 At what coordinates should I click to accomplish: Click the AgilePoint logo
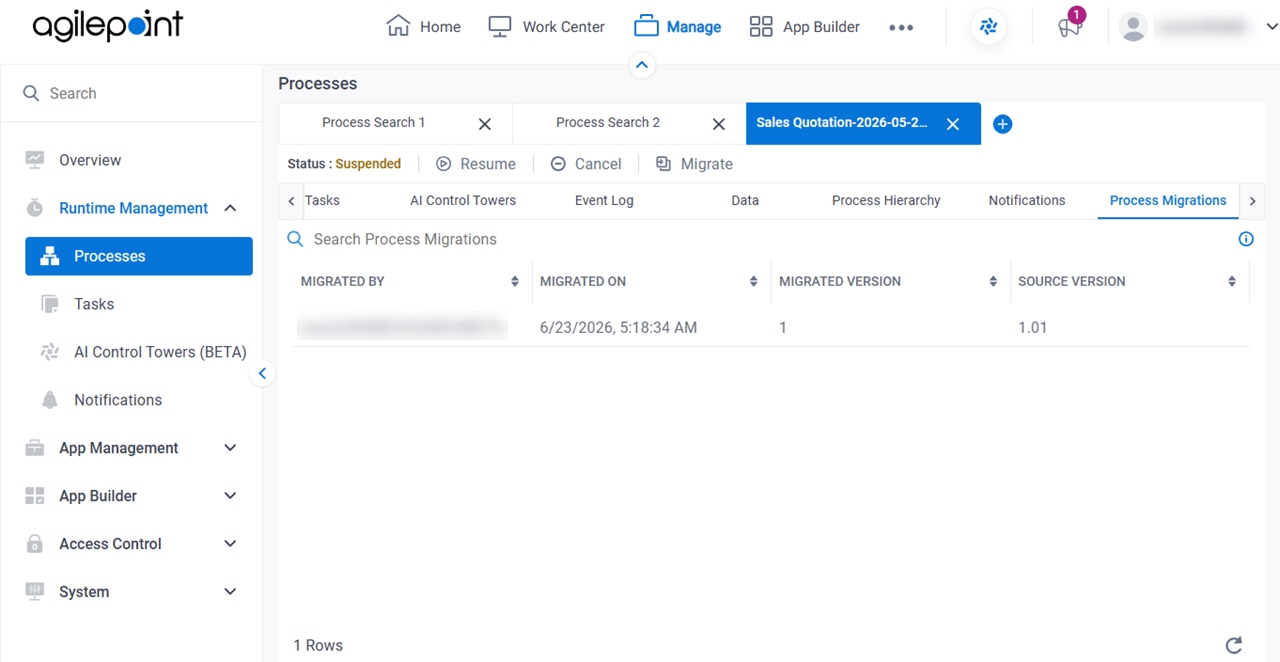coord(108,27)
